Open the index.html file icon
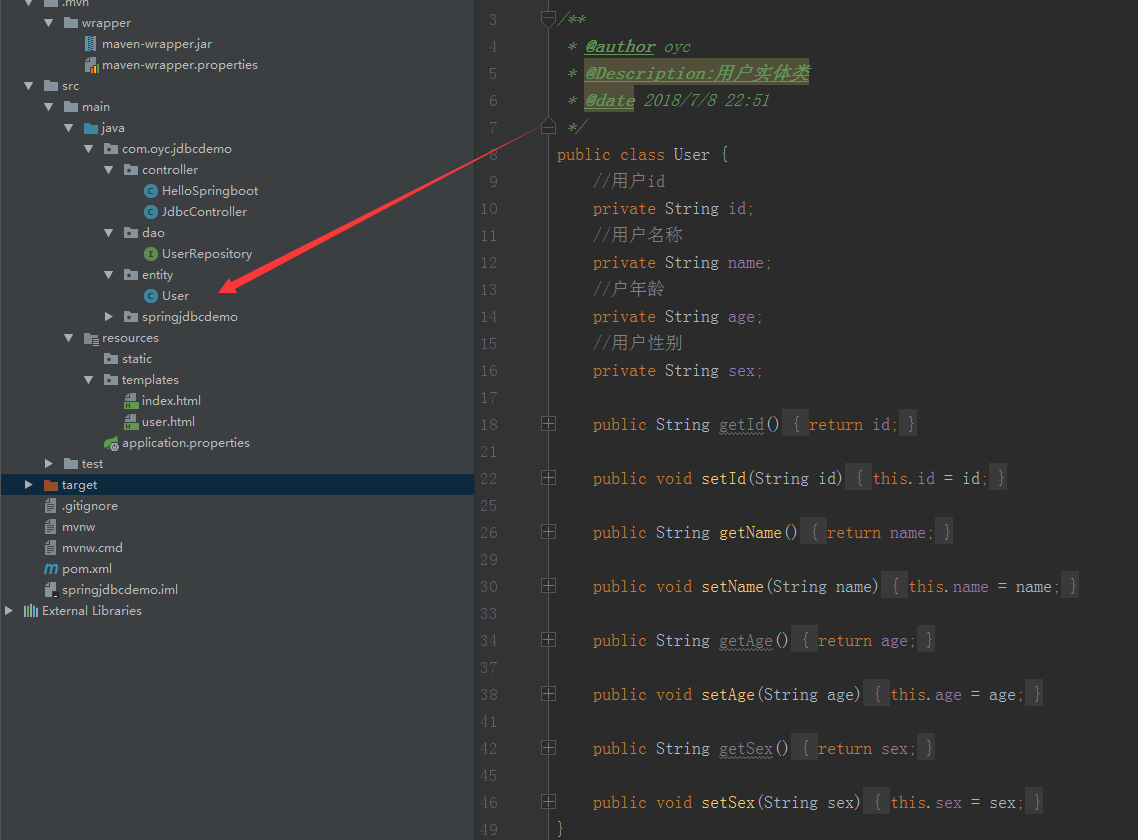Viewport: 1138px width, 840px height. pyautogui.click(x=133, y=400)
